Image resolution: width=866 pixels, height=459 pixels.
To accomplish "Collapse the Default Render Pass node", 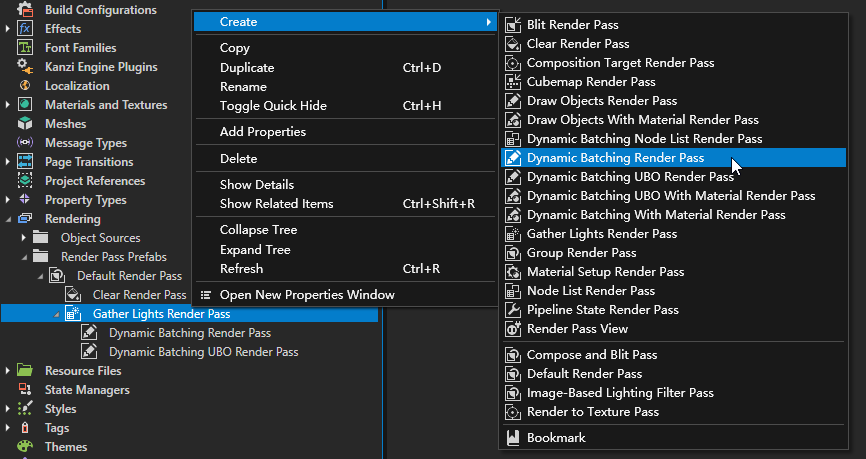I will coord(40,276).
